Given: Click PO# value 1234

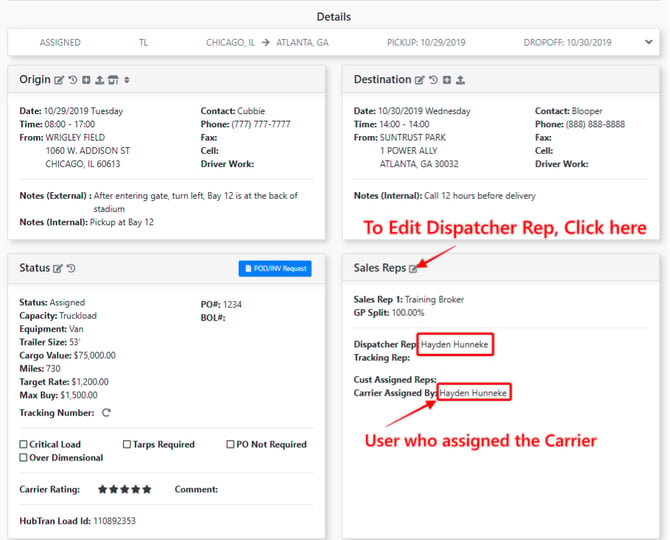Looking at the screenshot, I should click(232, 305).
